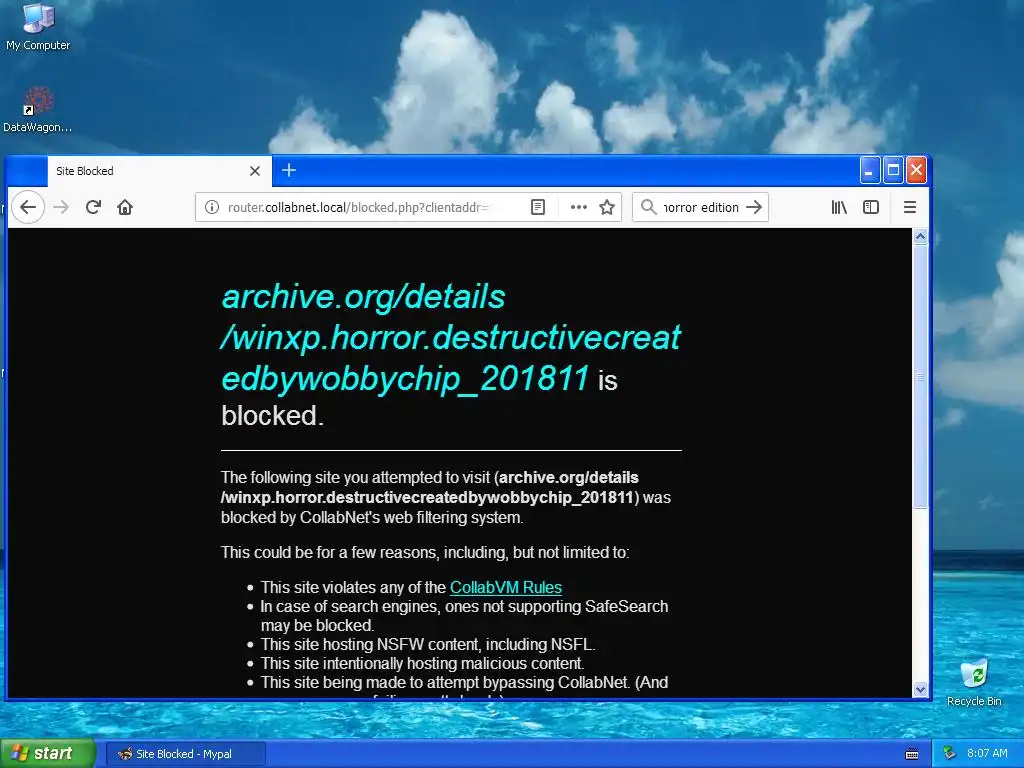Click the blocked URL heading in cyan

coord(451,338)
